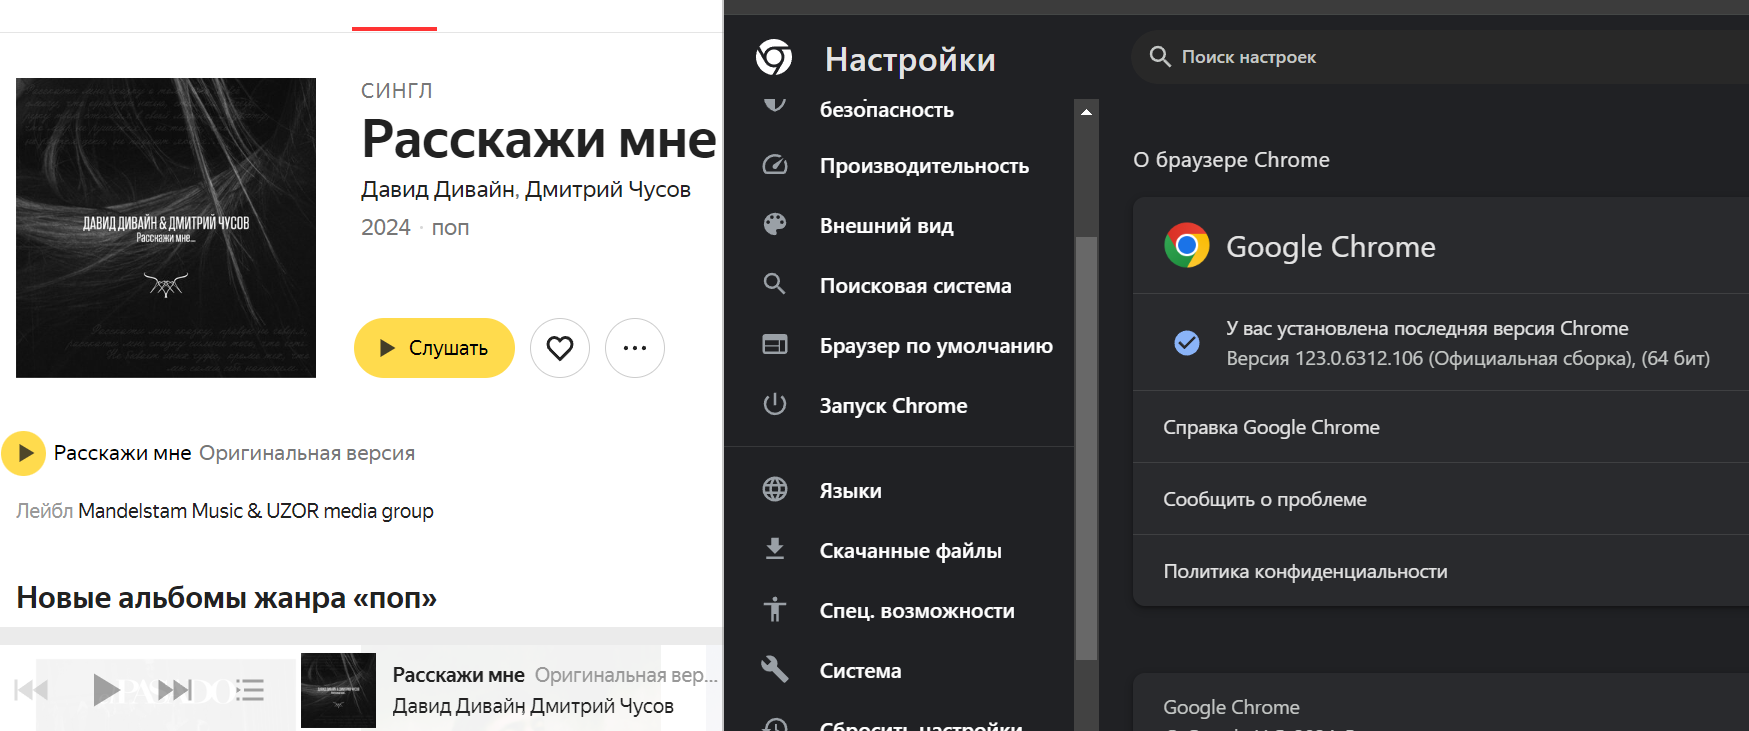Open the Браузер по умолчанию section
Viewport: 1749px width, 731px height.
(936, 345)
